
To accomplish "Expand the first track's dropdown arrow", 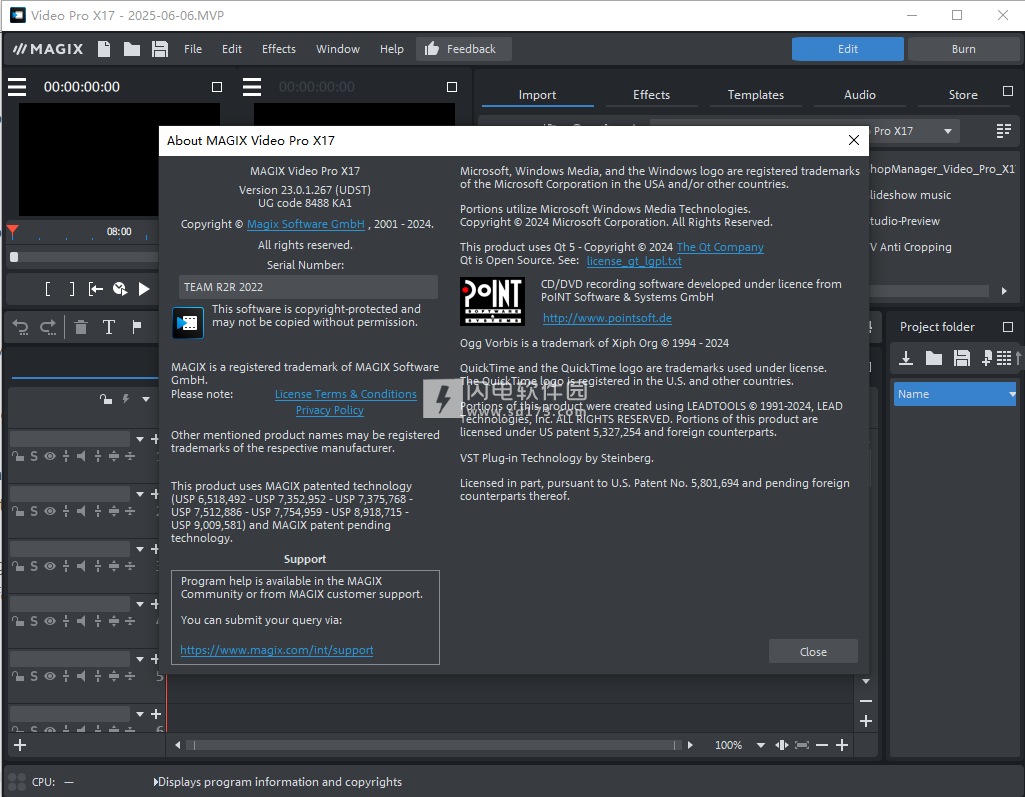I will (x=140, y=439).
